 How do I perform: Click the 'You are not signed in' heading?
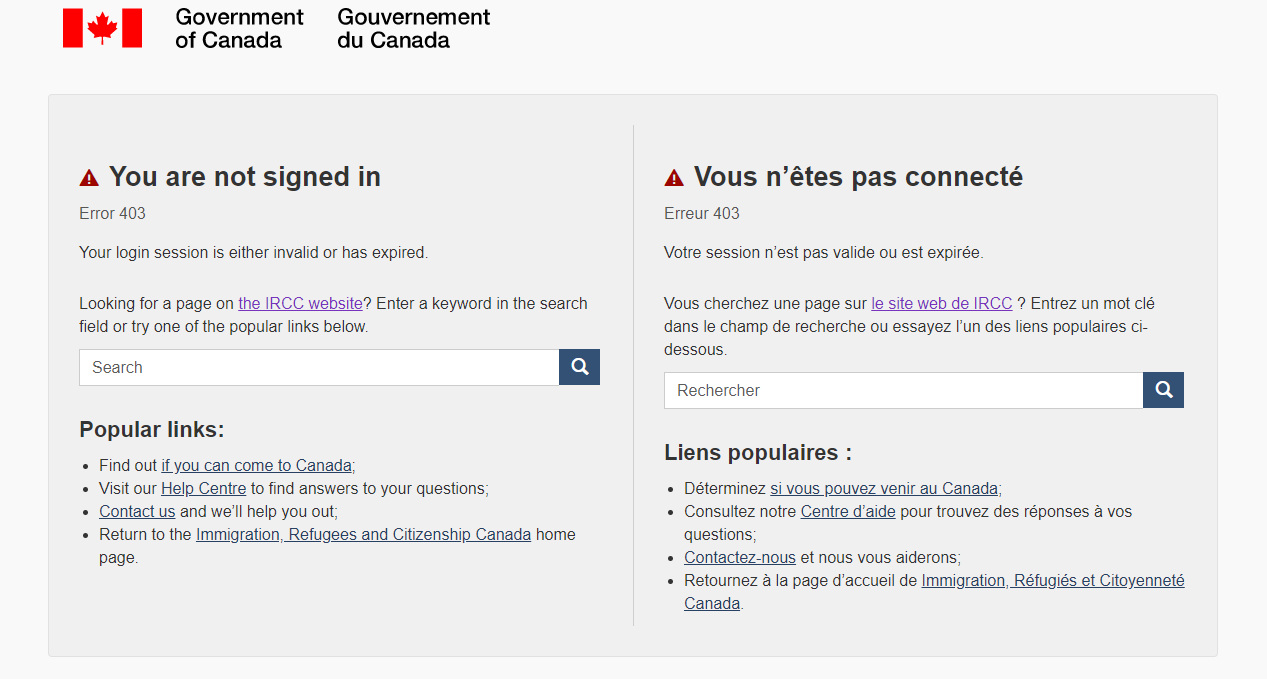244,177
